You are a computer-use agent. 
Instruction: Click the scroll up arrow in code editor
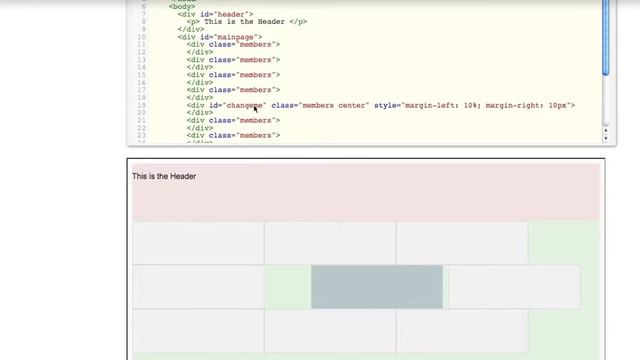(606, 131)
